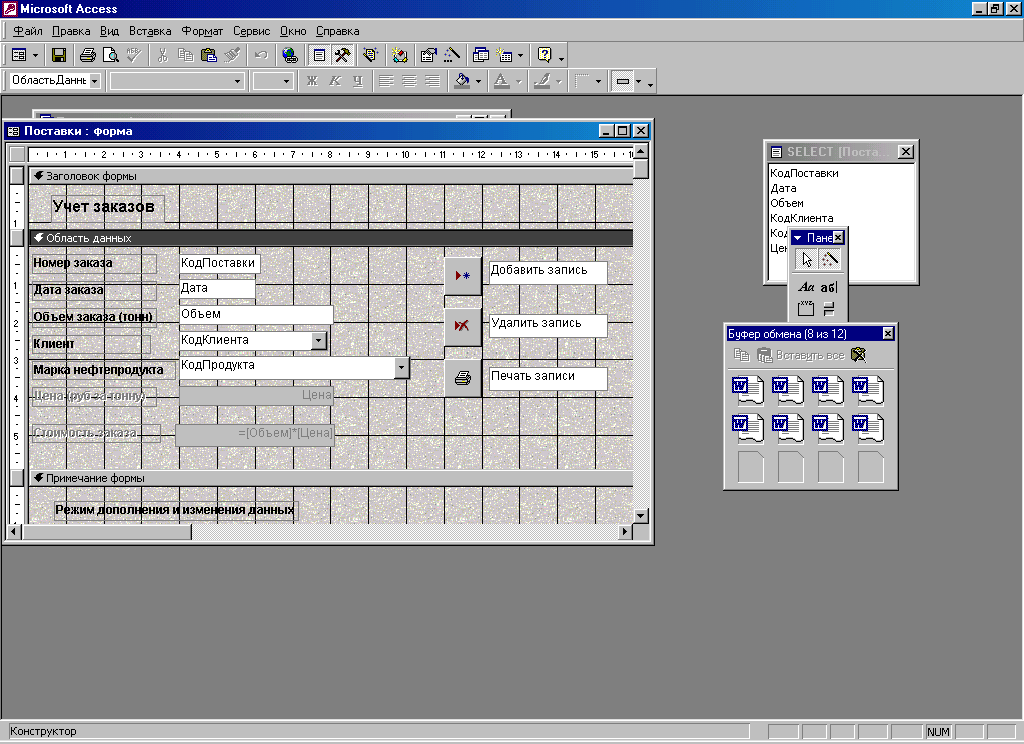The image size is (1024, 744).
Task: Open Print Preview from the toolbar
Action: tap(110, 55)
